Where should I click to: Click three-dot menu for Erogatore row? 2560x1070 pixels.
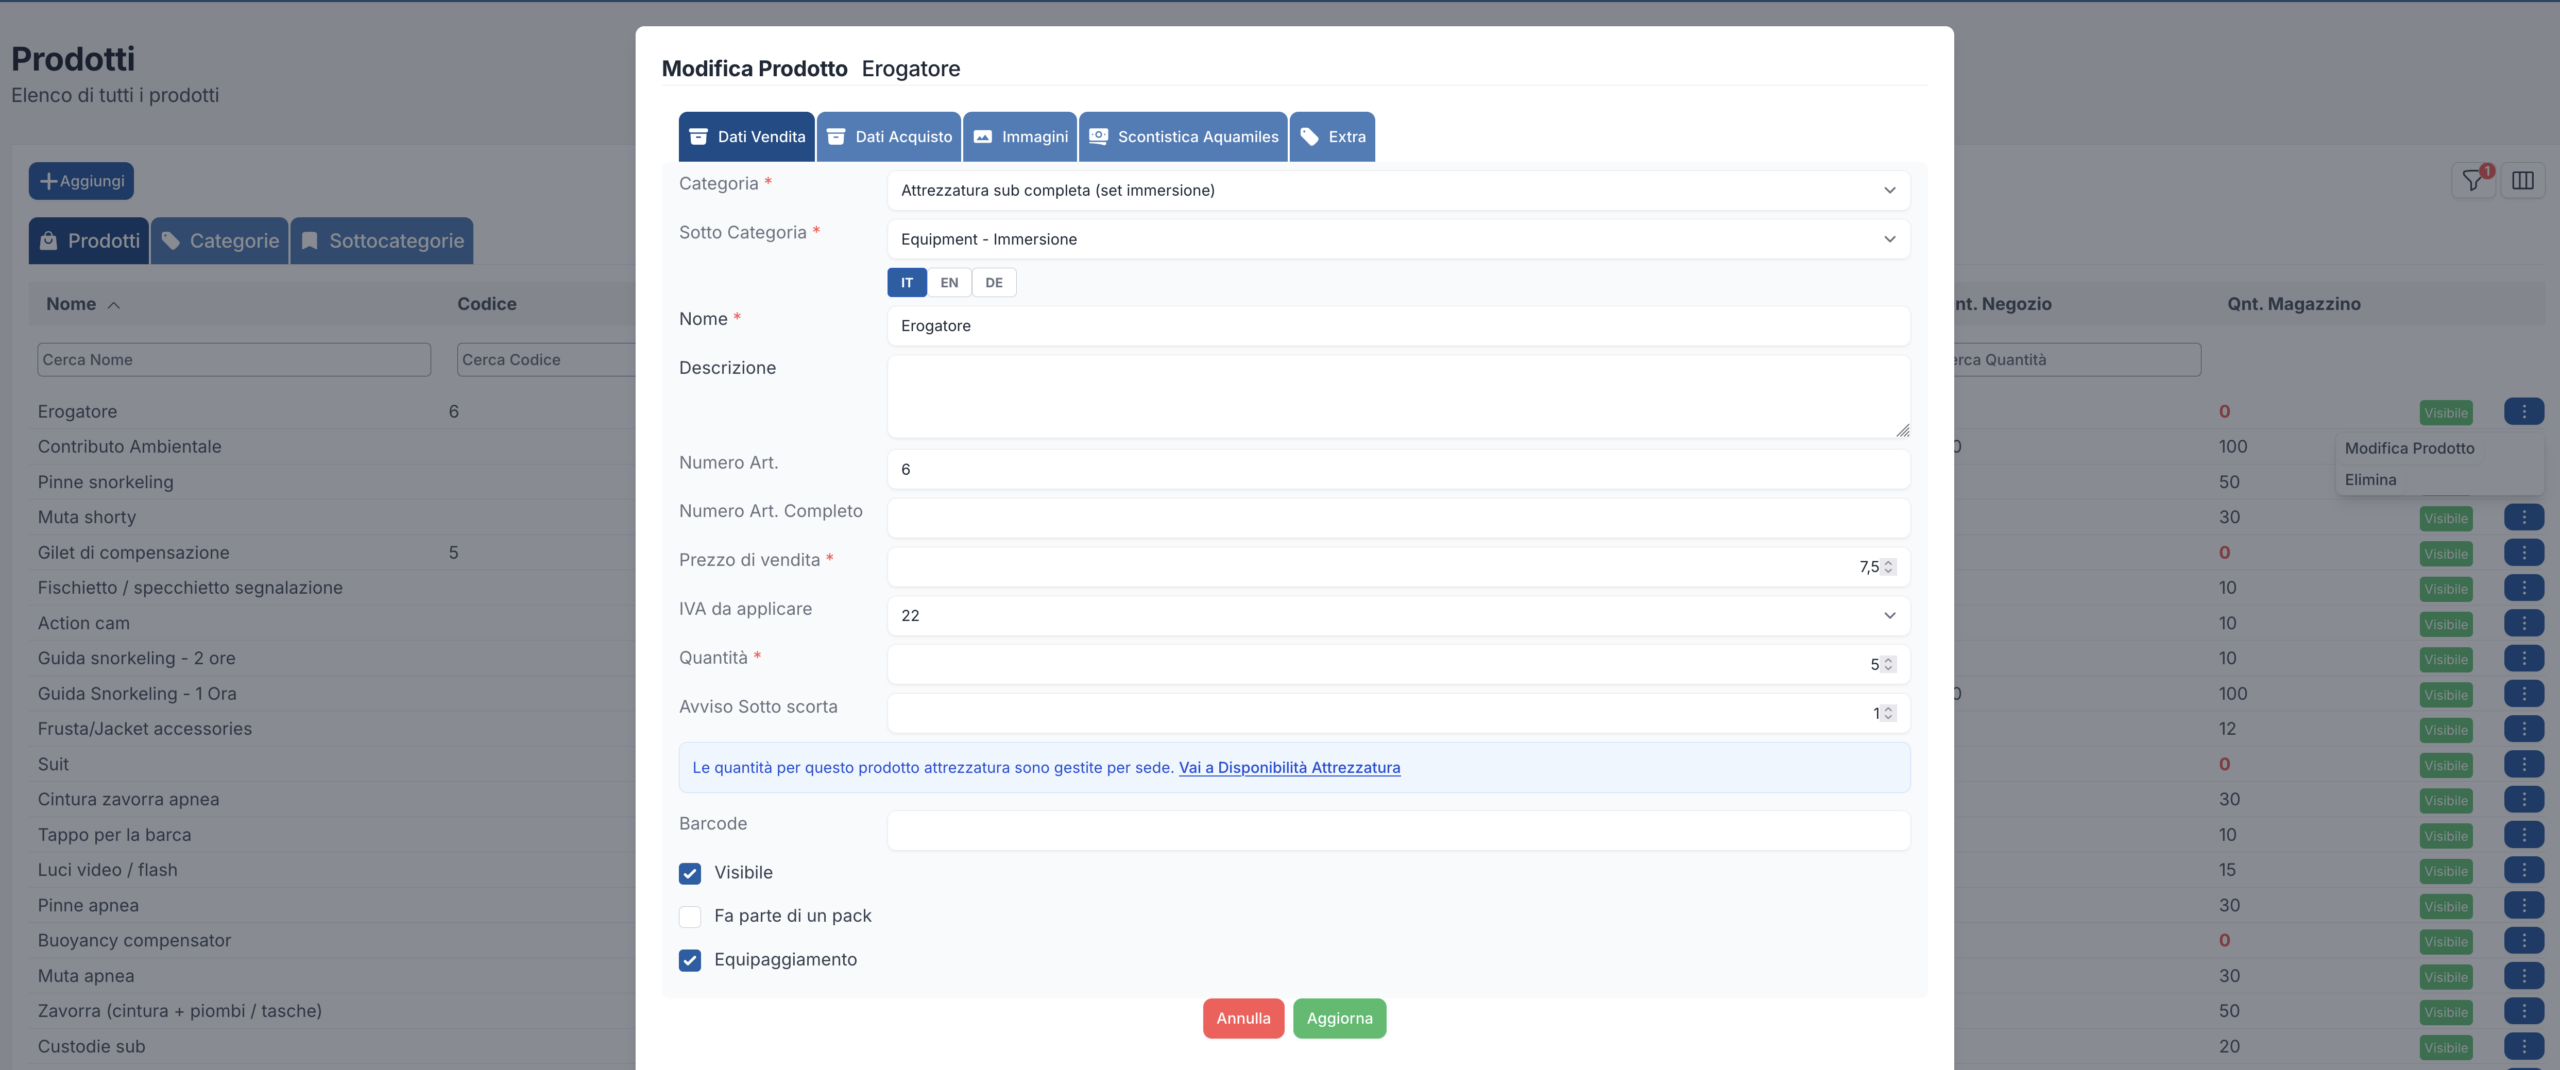2523,412
